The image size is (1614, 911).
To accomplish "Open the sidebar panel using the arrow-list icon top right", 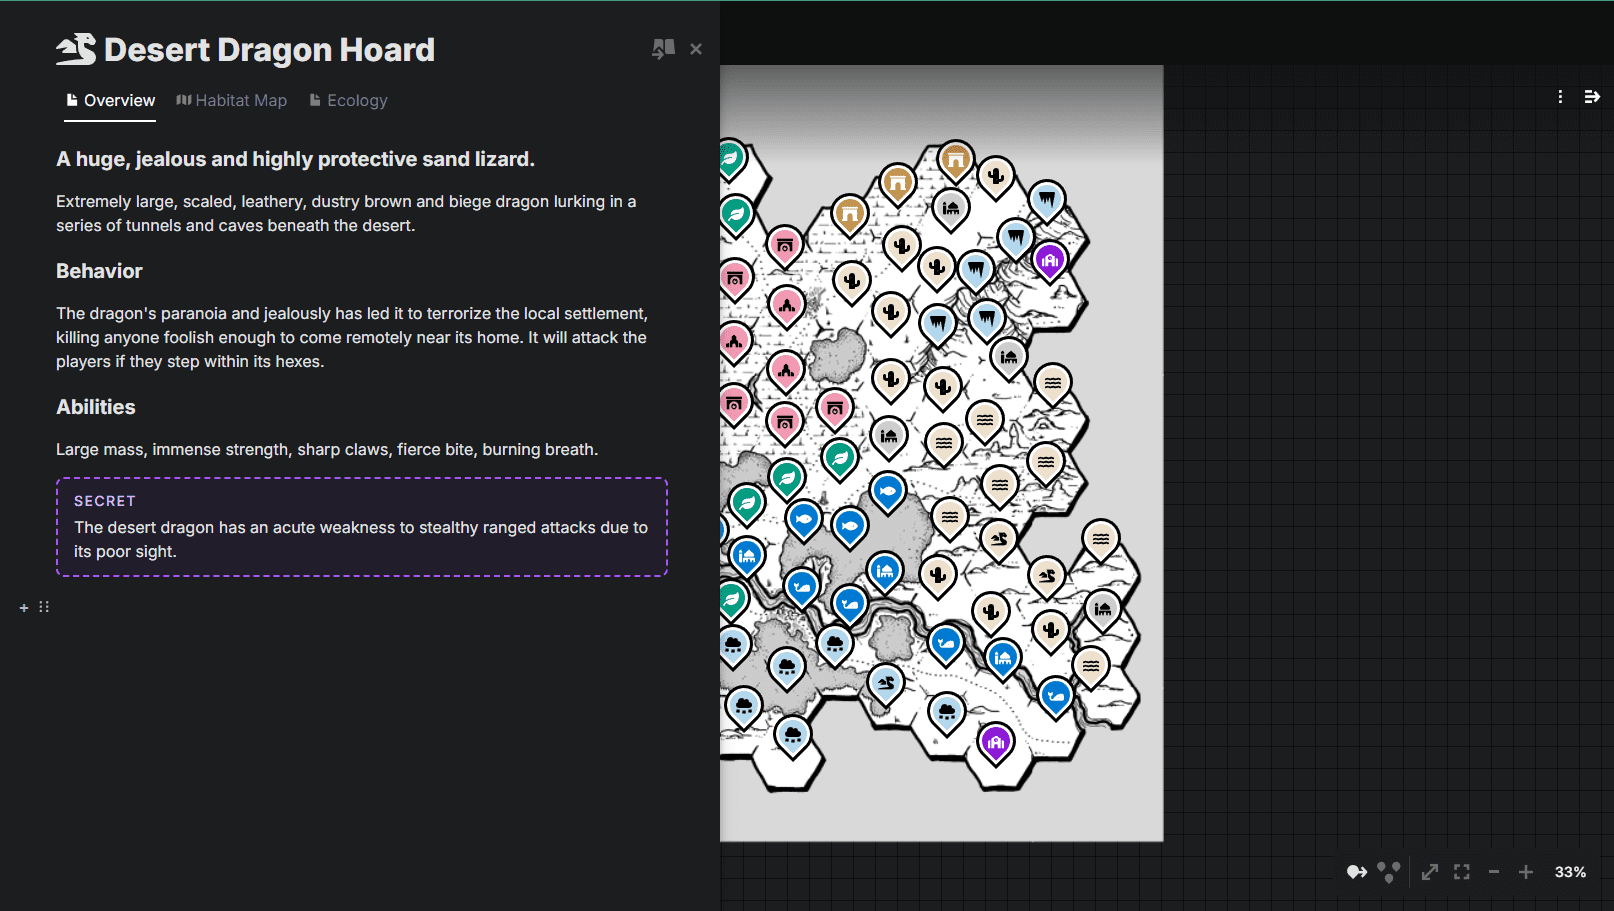I will 1592,96.
